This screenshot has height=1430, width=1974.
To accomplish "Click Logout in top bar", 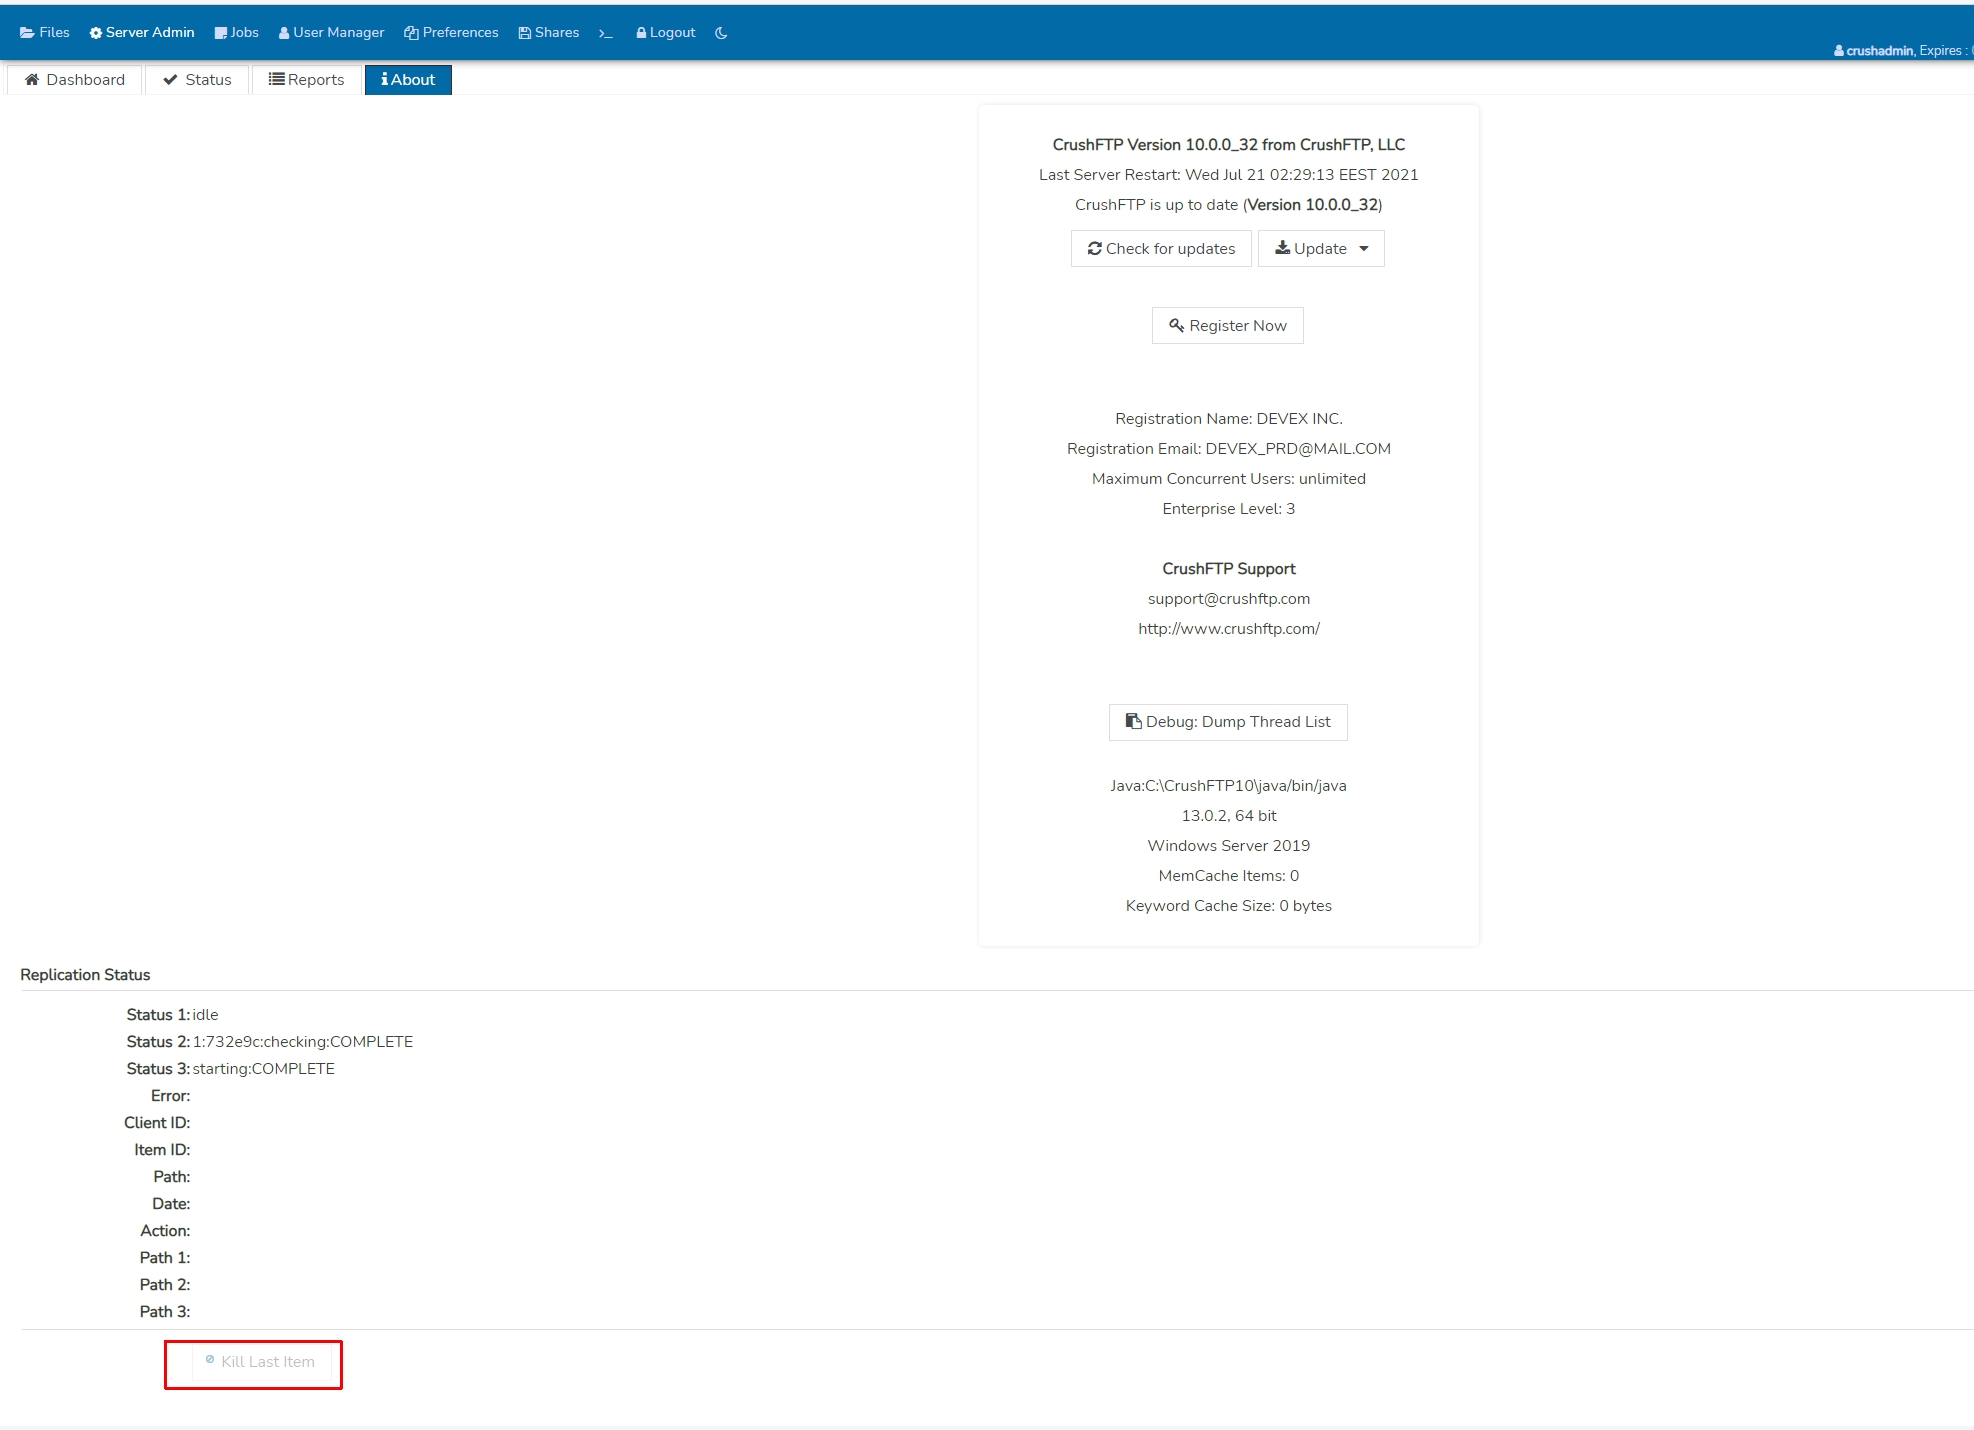I will pos(666,33).
